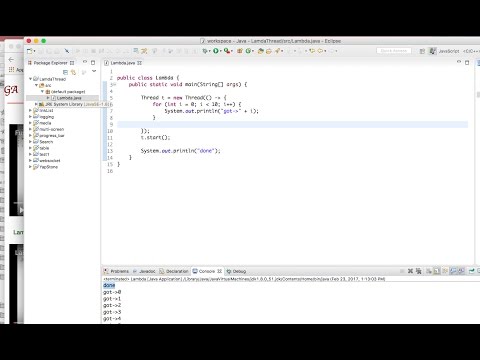Expand the YapStone project
Viewport: 480px width, 360px height.
tap(30, 167)
